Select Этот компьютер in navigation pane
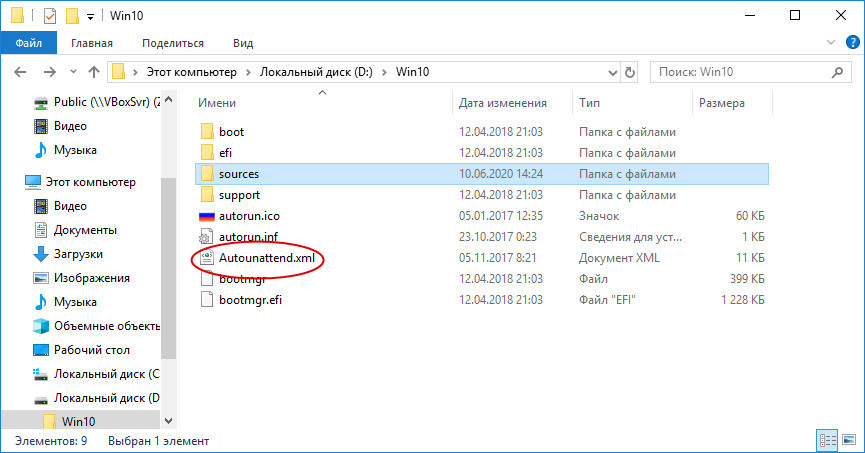865x453 pixels. [80, 182]
